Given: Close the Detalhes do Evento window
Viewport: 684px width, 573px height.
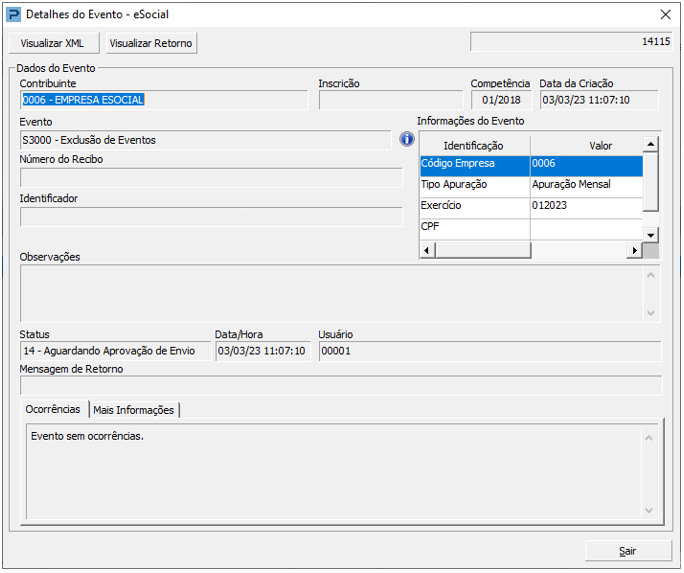Looking at the screenshot, I should (666, 15).
